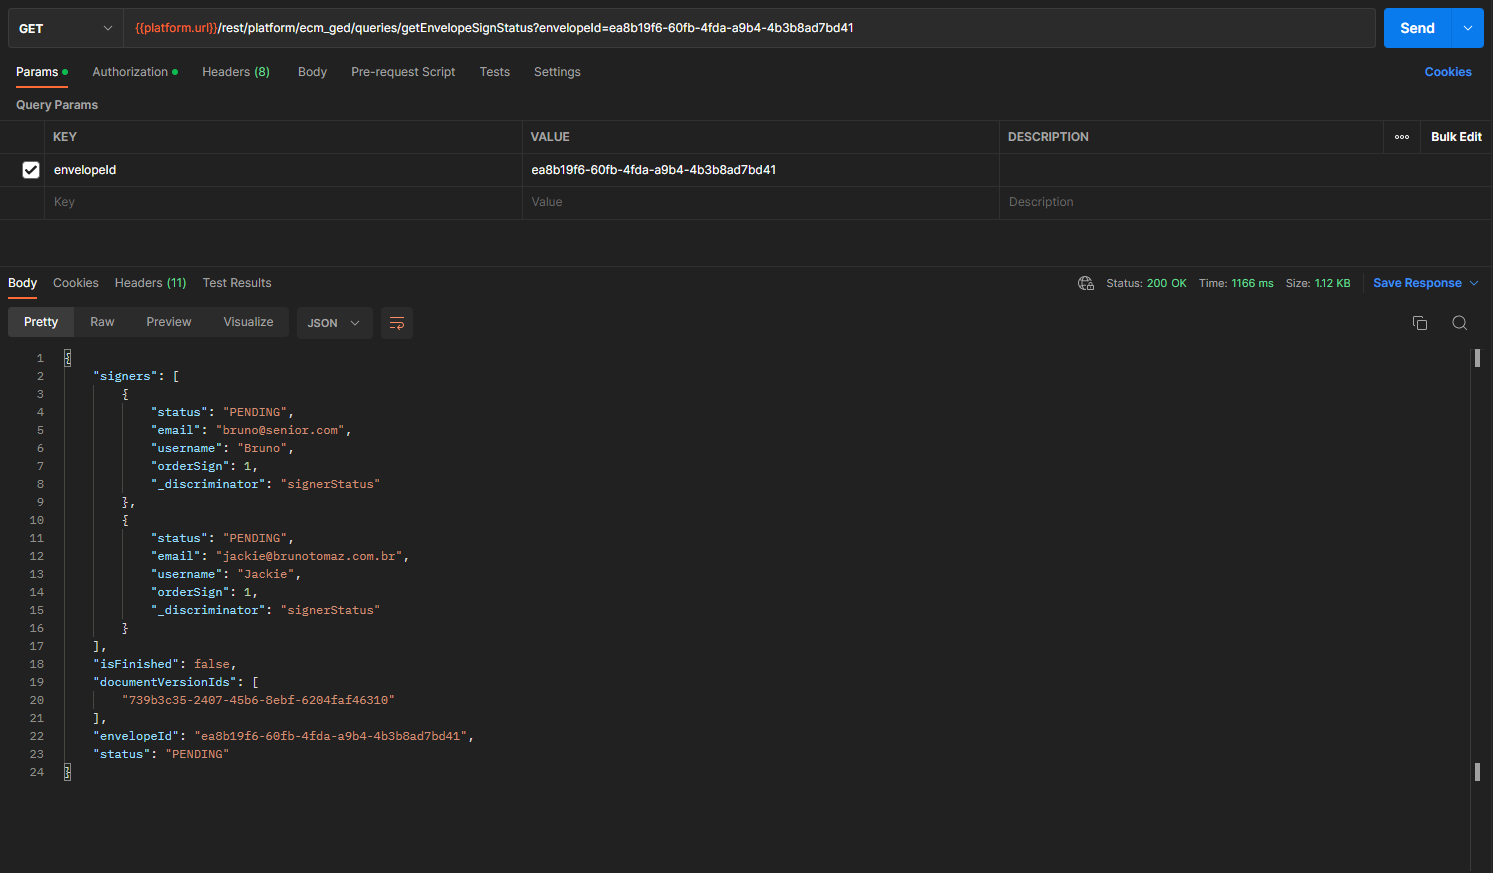The height and width of the screenshot is (873, 1493).
Task: Expand the Send button arrow options
Action: coord(1467,28)
